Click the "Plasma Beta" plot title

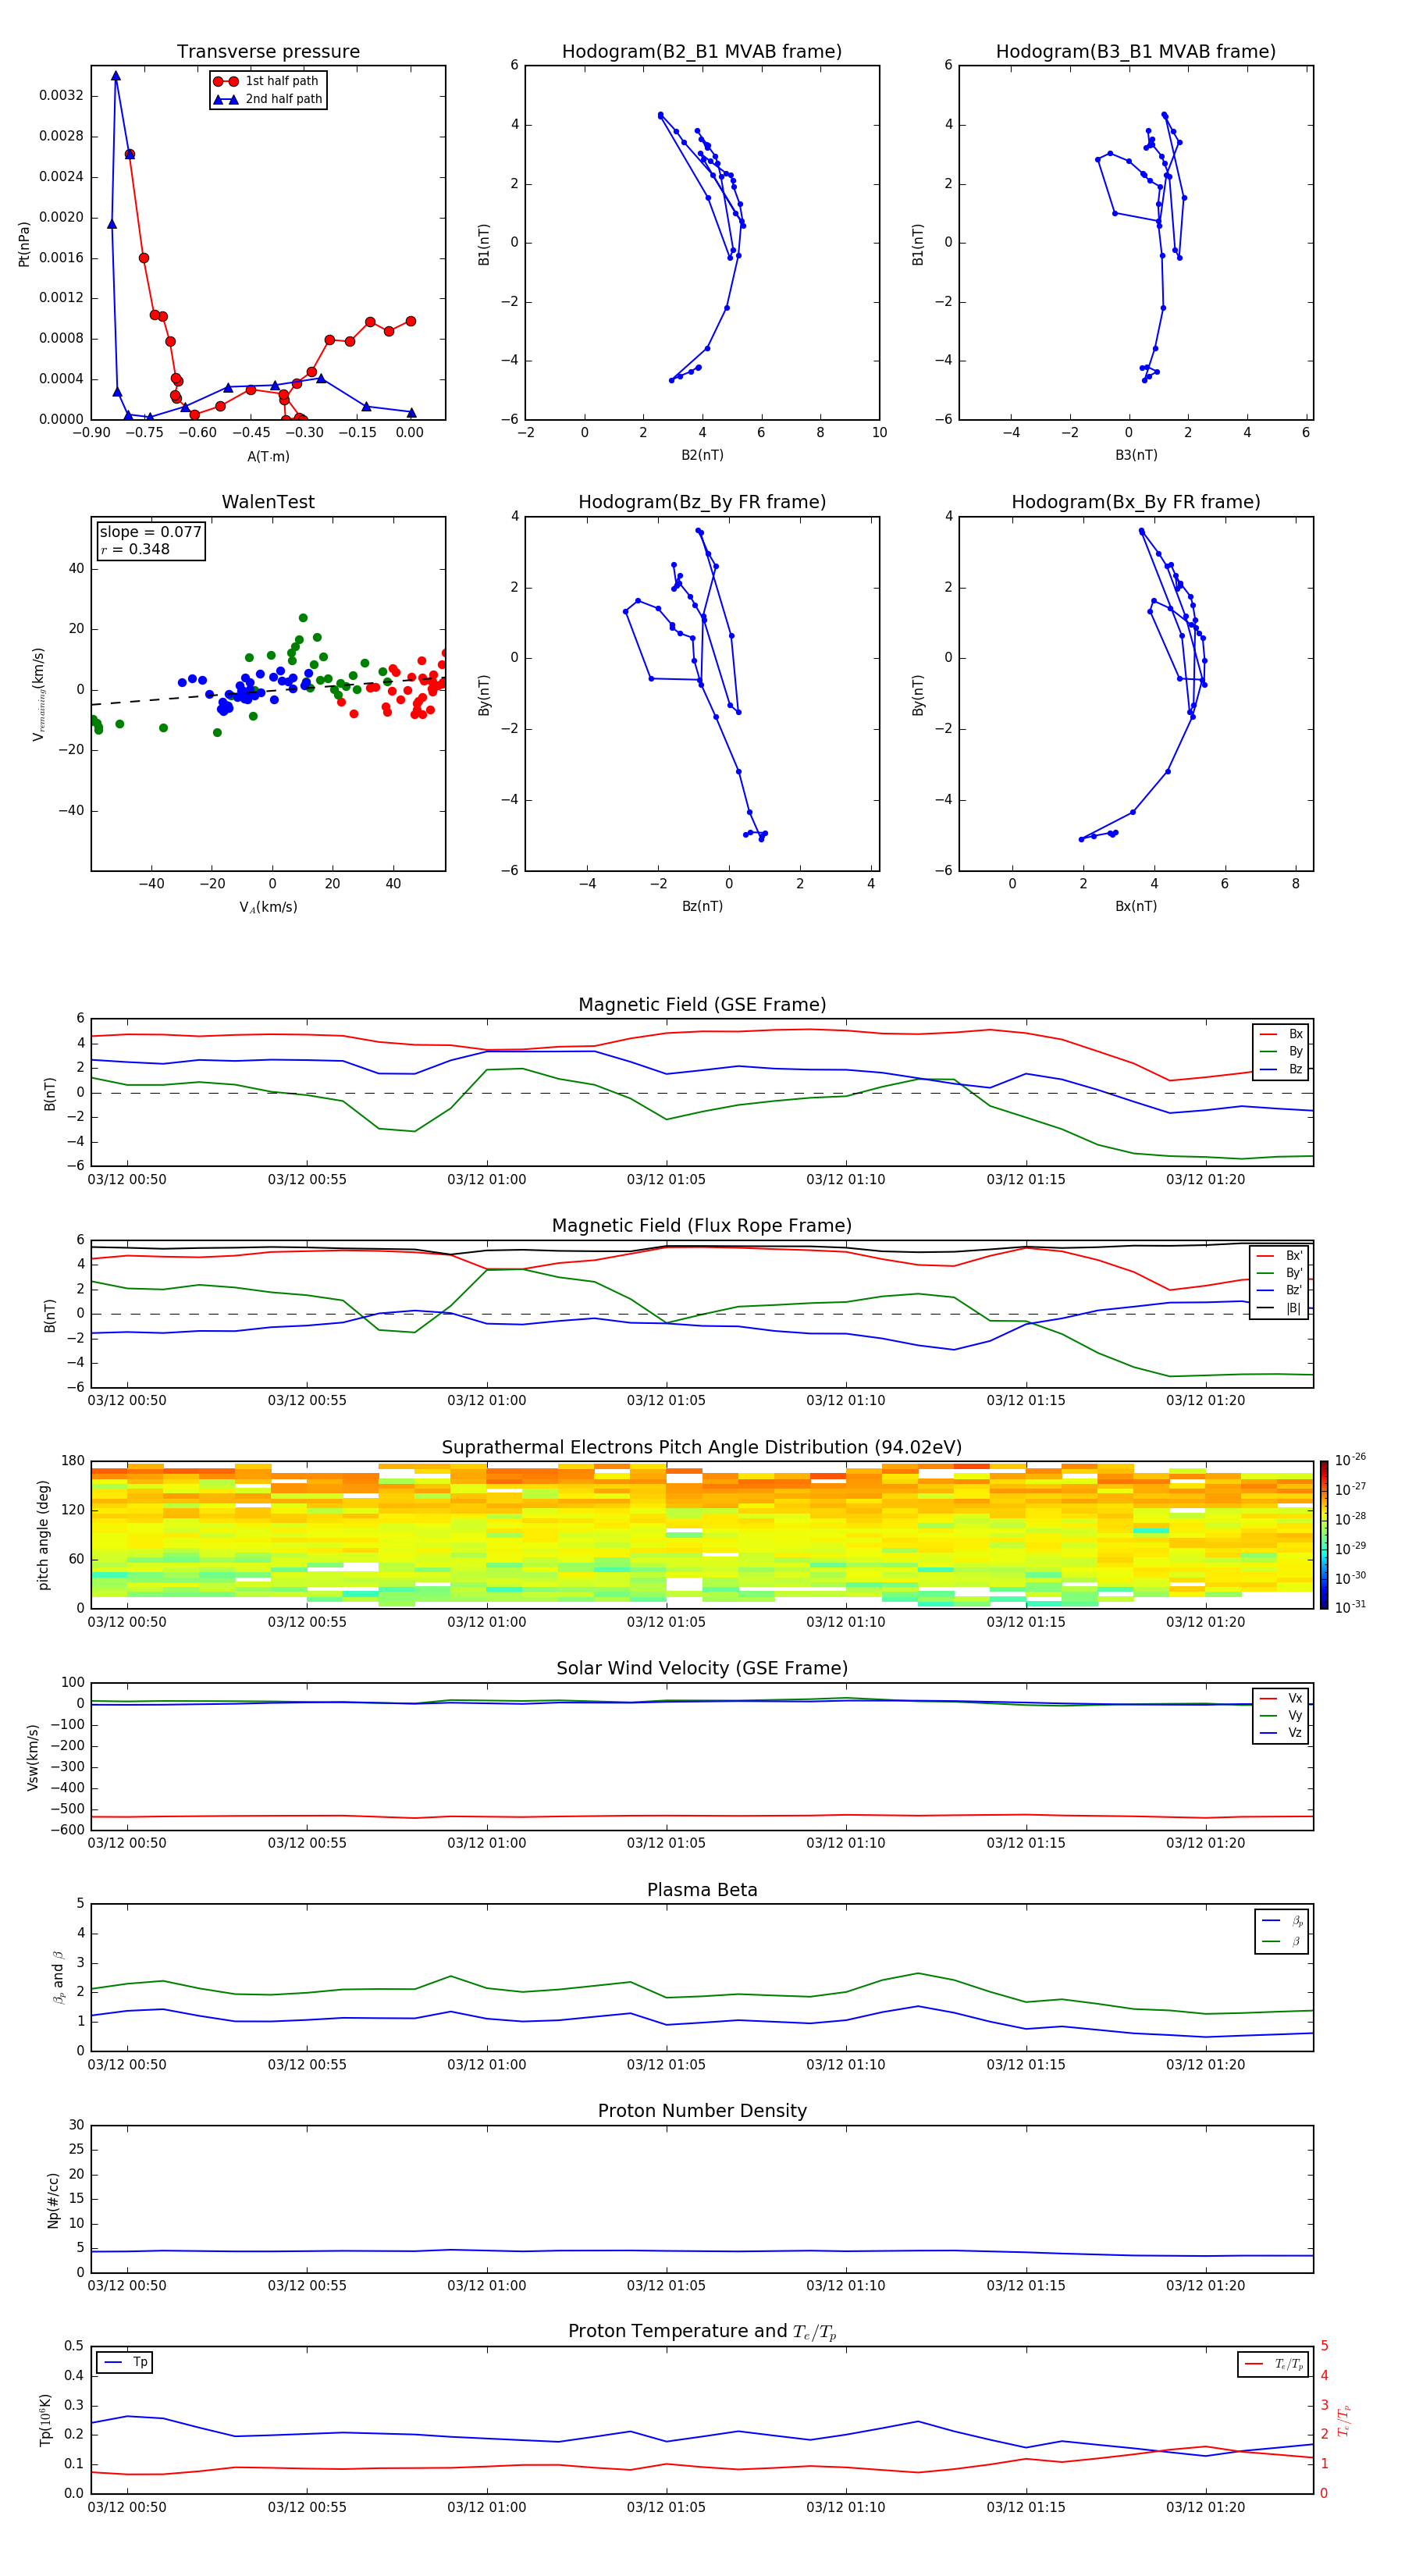pos(702,1890)
